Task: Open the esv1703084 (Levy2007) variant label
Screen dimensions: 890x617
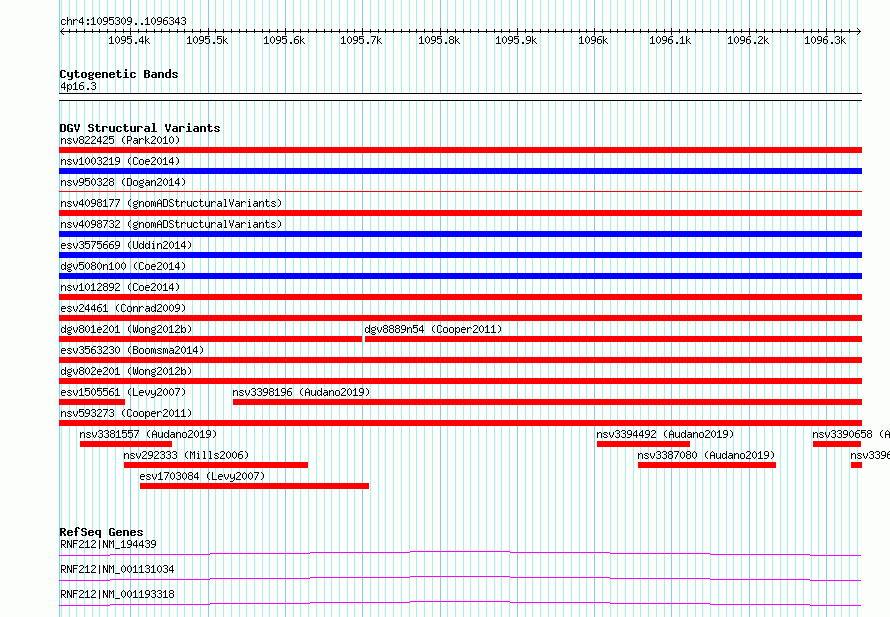Action: pos(202,476)
